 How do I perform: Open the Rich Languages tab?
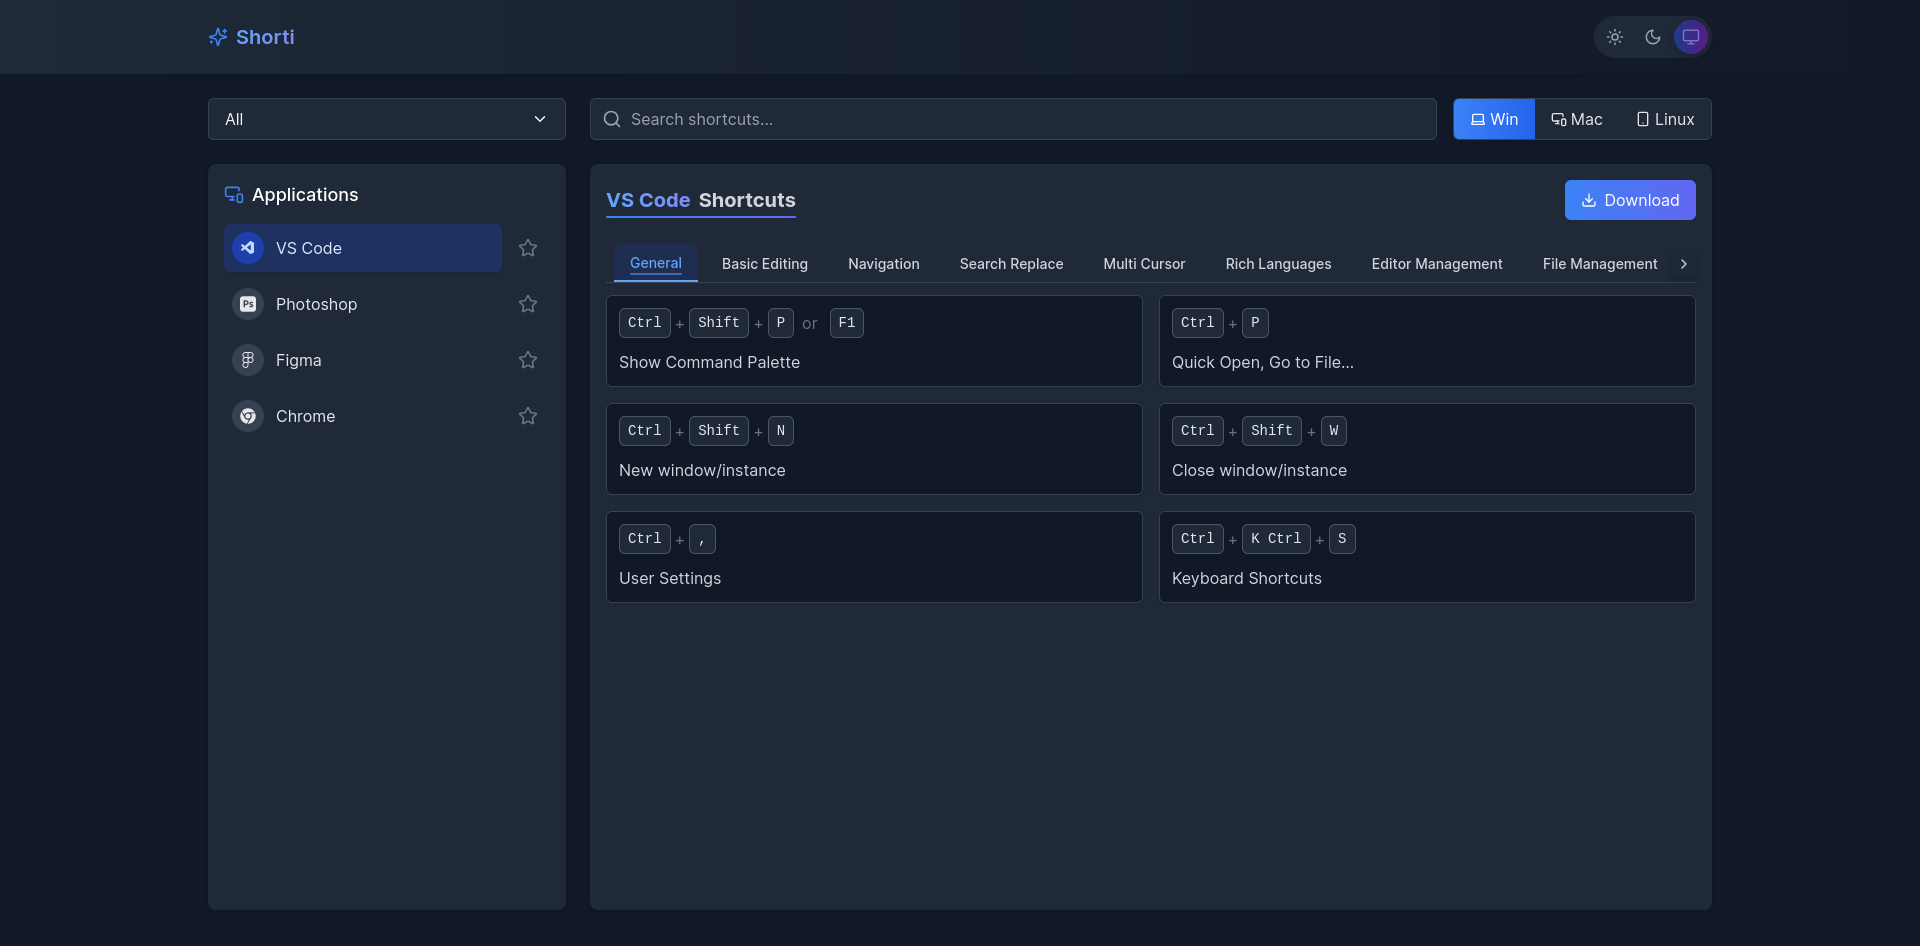tap(1279, 264)
